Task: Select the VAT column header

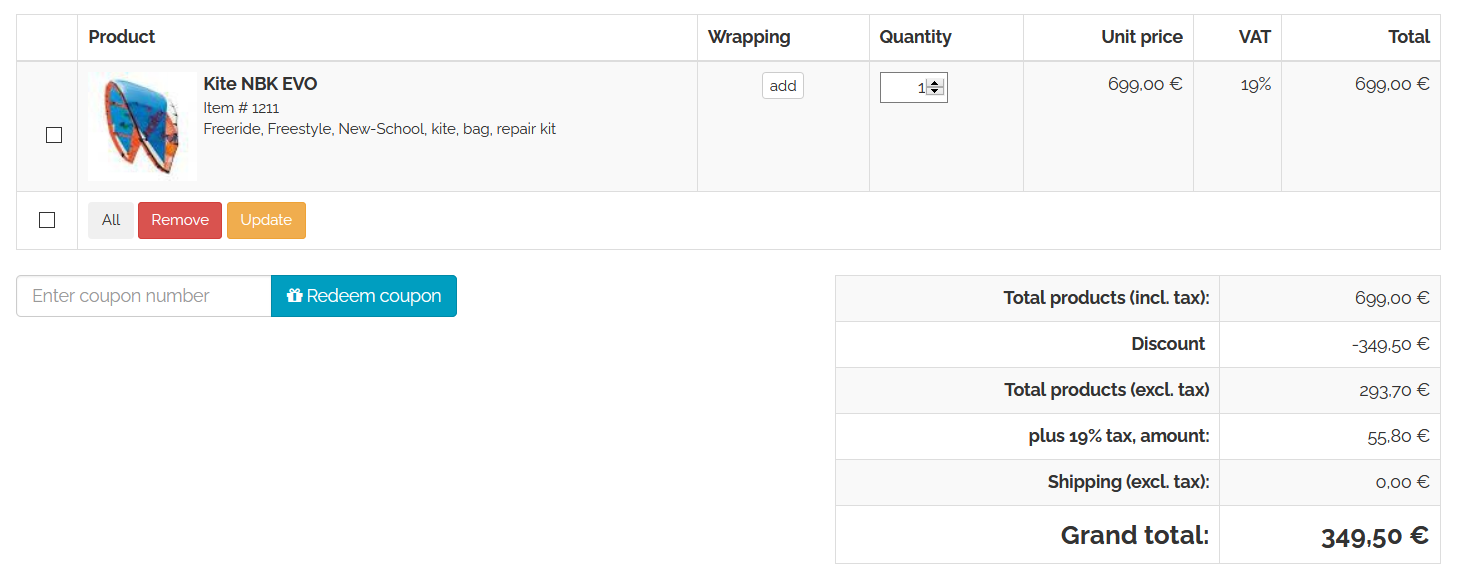Action: click(1254, 37)
